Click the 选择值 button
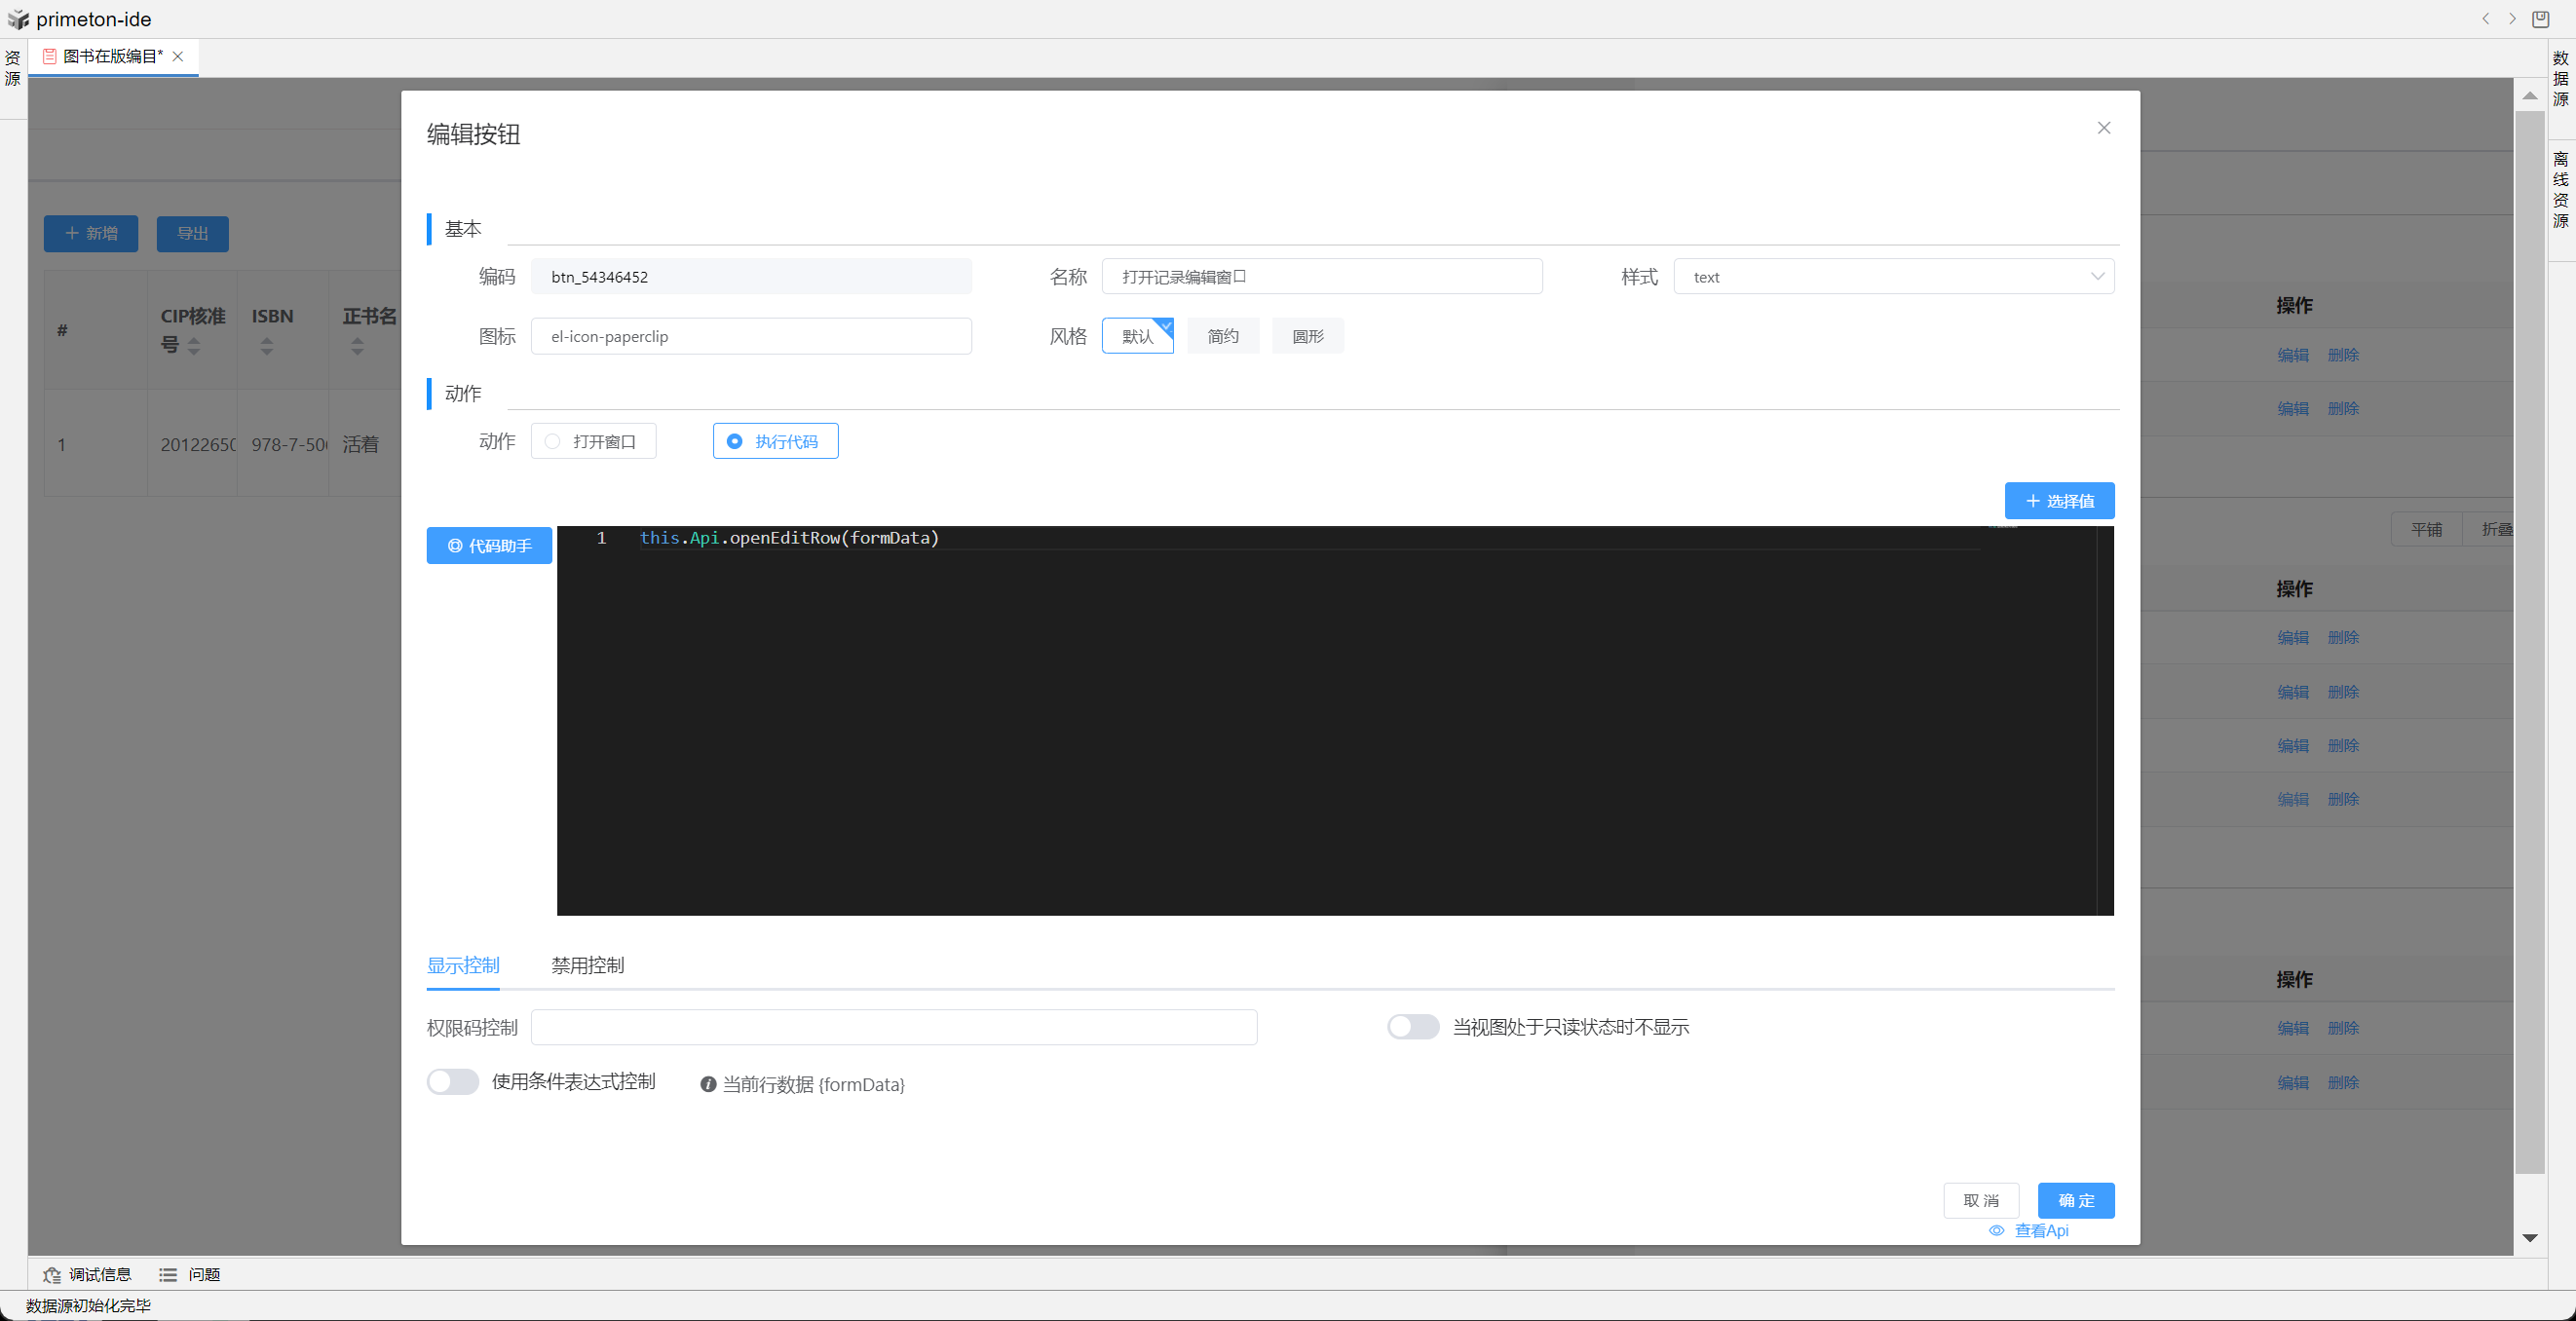This screenshot has height=1321, width=2576. (x=2058, y=501)
